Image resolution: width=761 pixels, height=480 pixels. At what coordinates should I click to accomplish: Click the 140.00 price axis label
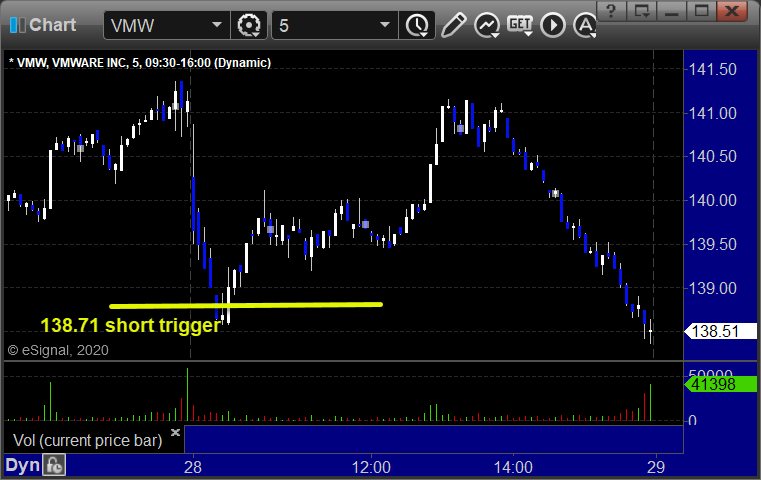pyautogui.click(x=713, y=200)
